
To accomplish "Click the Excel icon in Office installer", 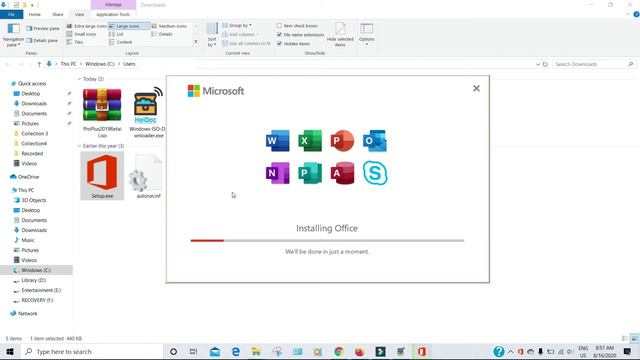I will (x=310, y=141).
